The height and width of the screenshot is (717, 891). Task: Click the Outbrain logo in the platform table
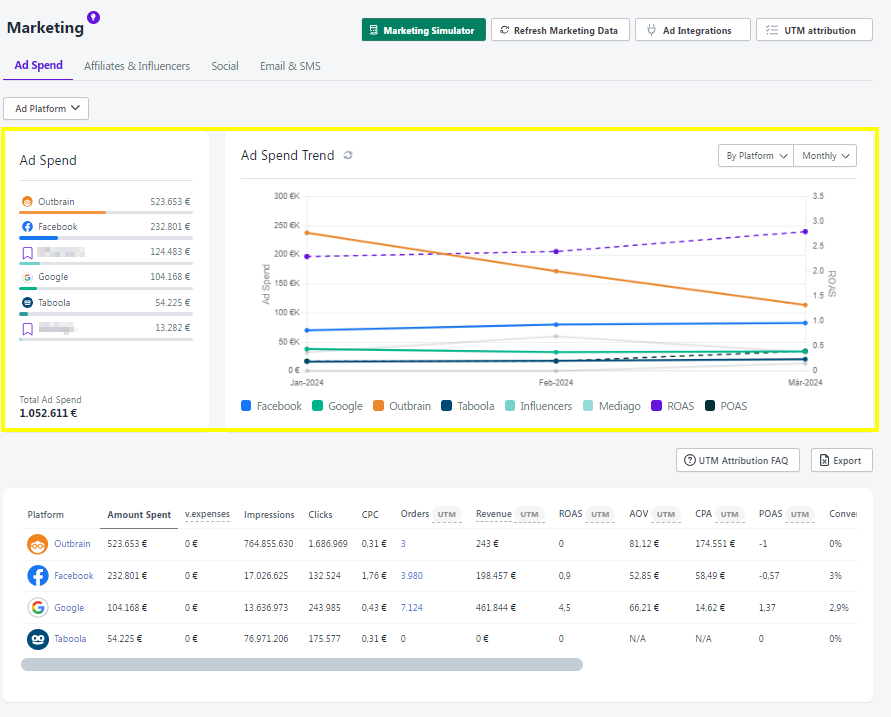[38, 544]
